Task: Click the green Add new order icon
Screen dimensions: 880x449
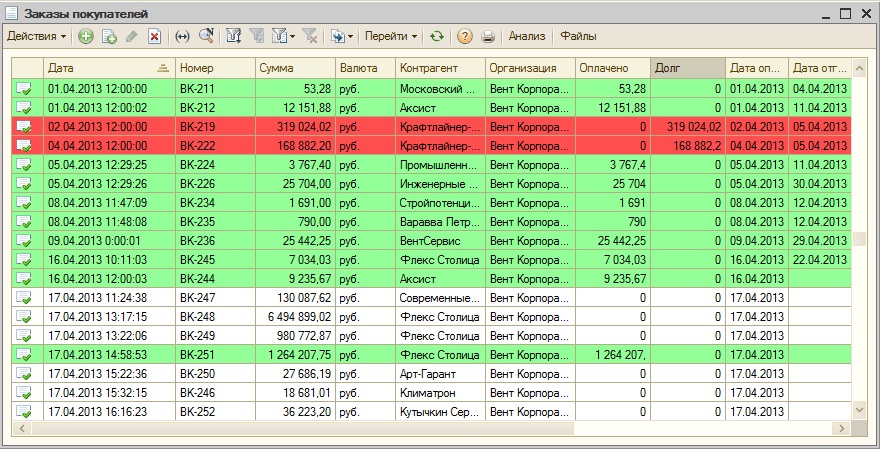Action: coord(85,37)
